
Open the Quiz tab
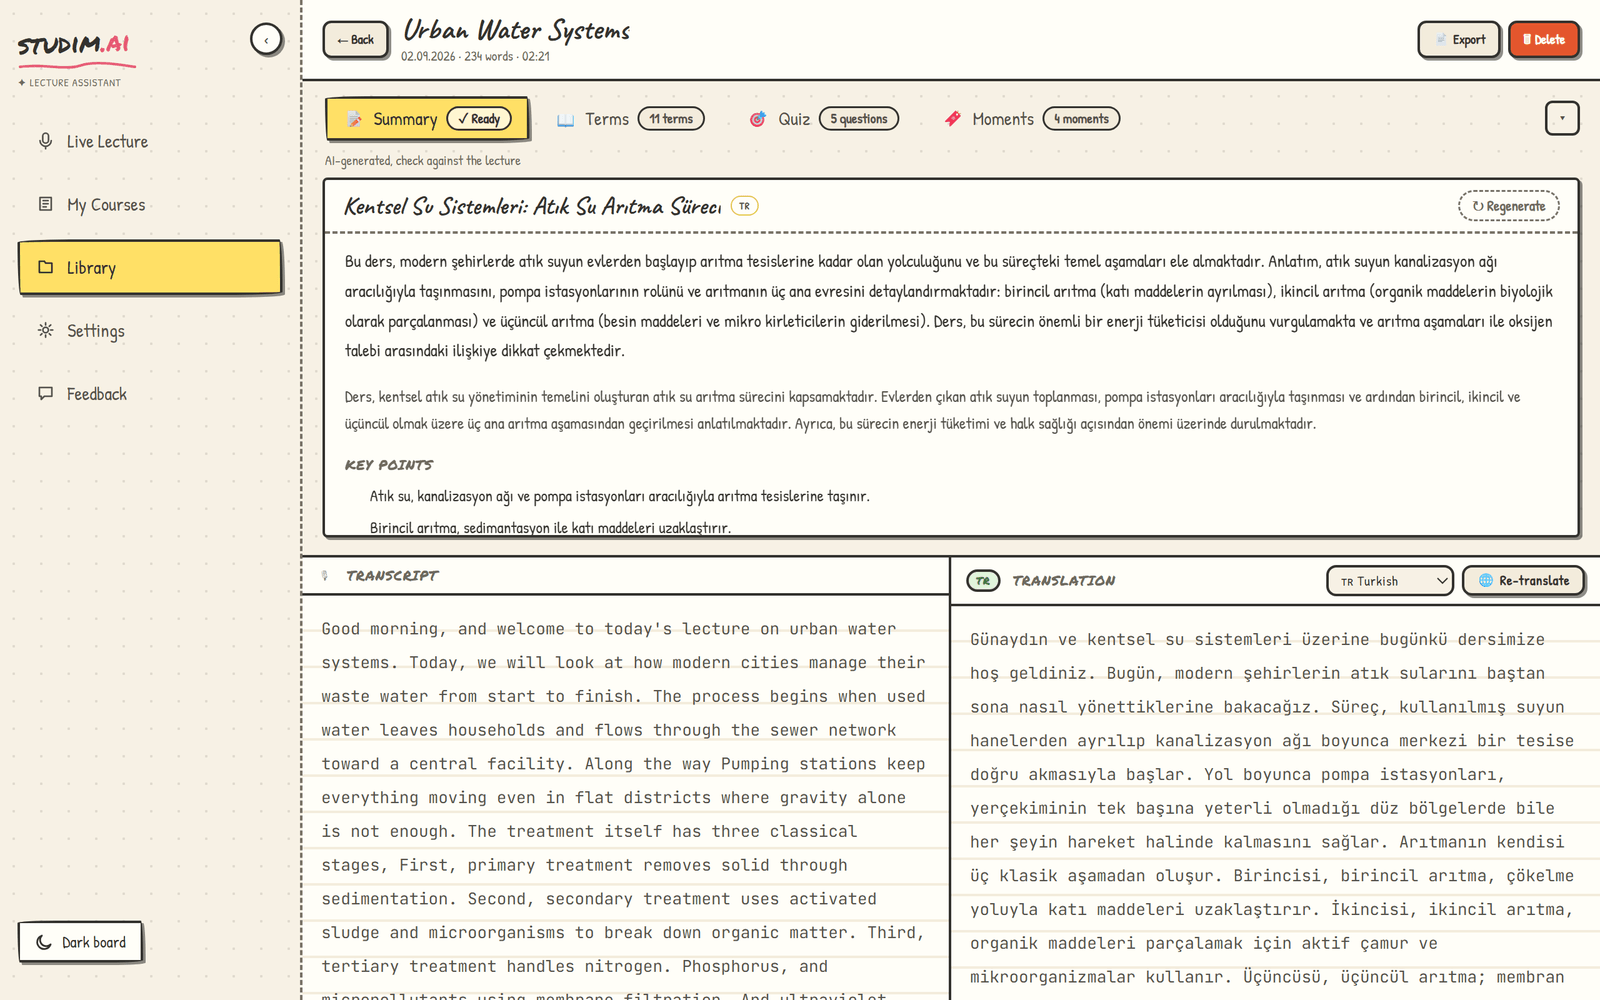tap(824, 119)
